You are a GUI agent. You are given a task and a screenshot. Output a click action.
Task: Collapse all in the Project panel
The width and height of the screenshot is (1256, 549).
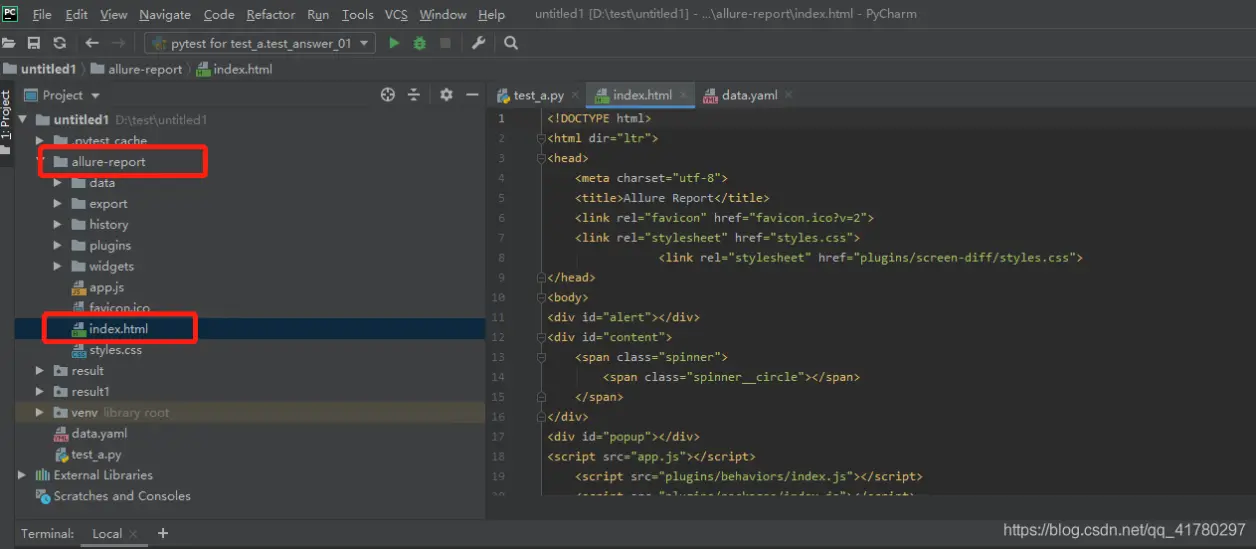(x=414, y=95)
